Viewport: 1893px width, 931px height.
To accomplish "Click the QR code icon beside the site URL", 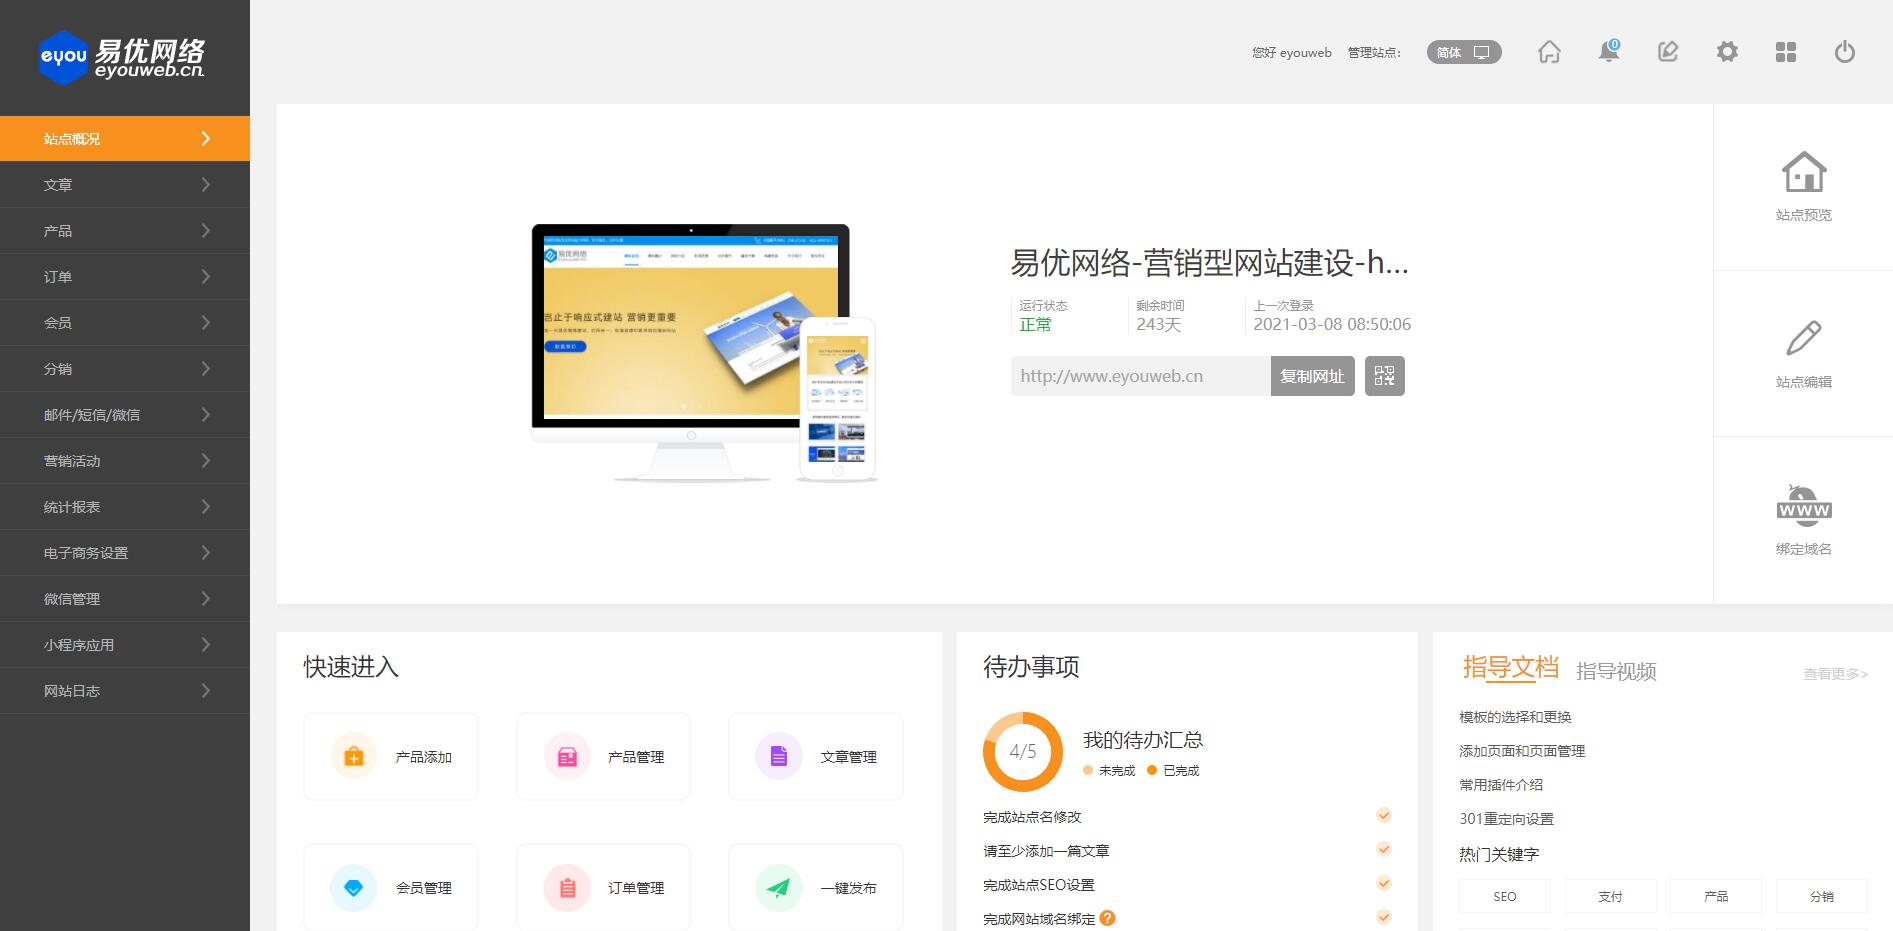I will click(x=1385, y=376).
